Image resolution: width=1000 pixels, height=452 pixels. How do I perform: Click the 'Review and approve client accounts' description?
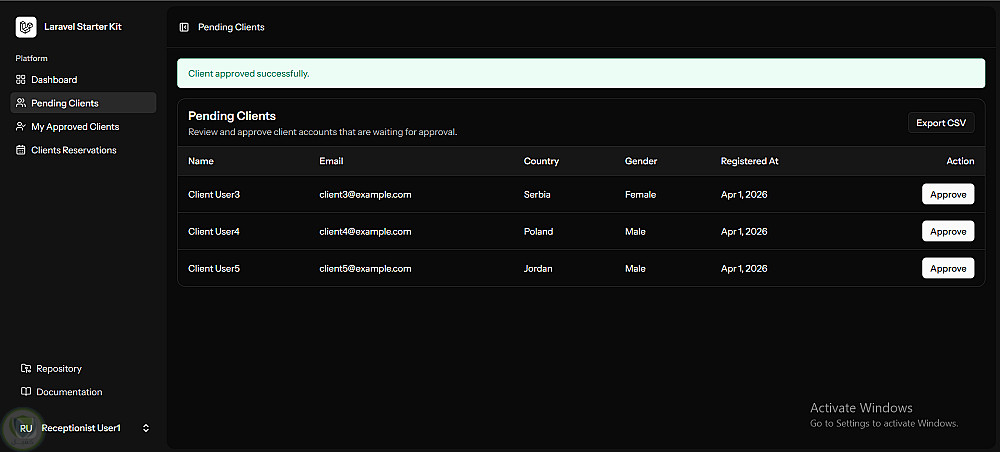pos(323,133)
